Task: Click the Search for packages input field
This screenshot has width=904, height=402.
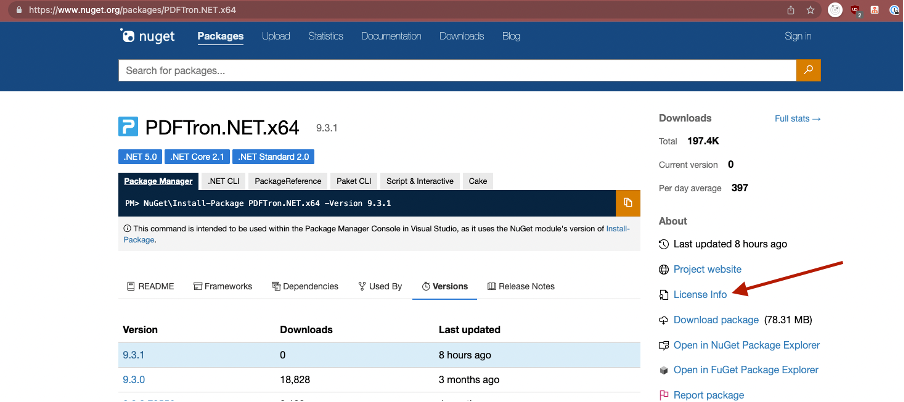Action: (x=457, y=71)
